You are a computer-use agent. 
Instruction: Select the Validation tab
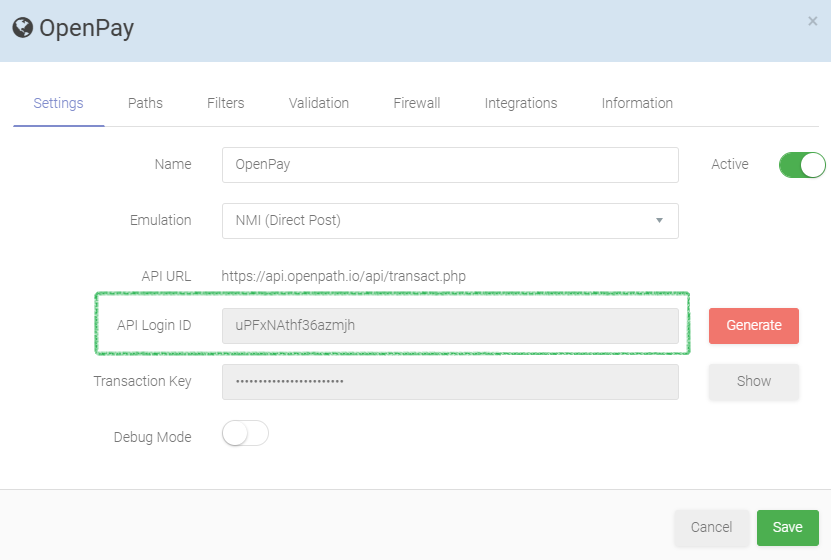tap(319, 103)
